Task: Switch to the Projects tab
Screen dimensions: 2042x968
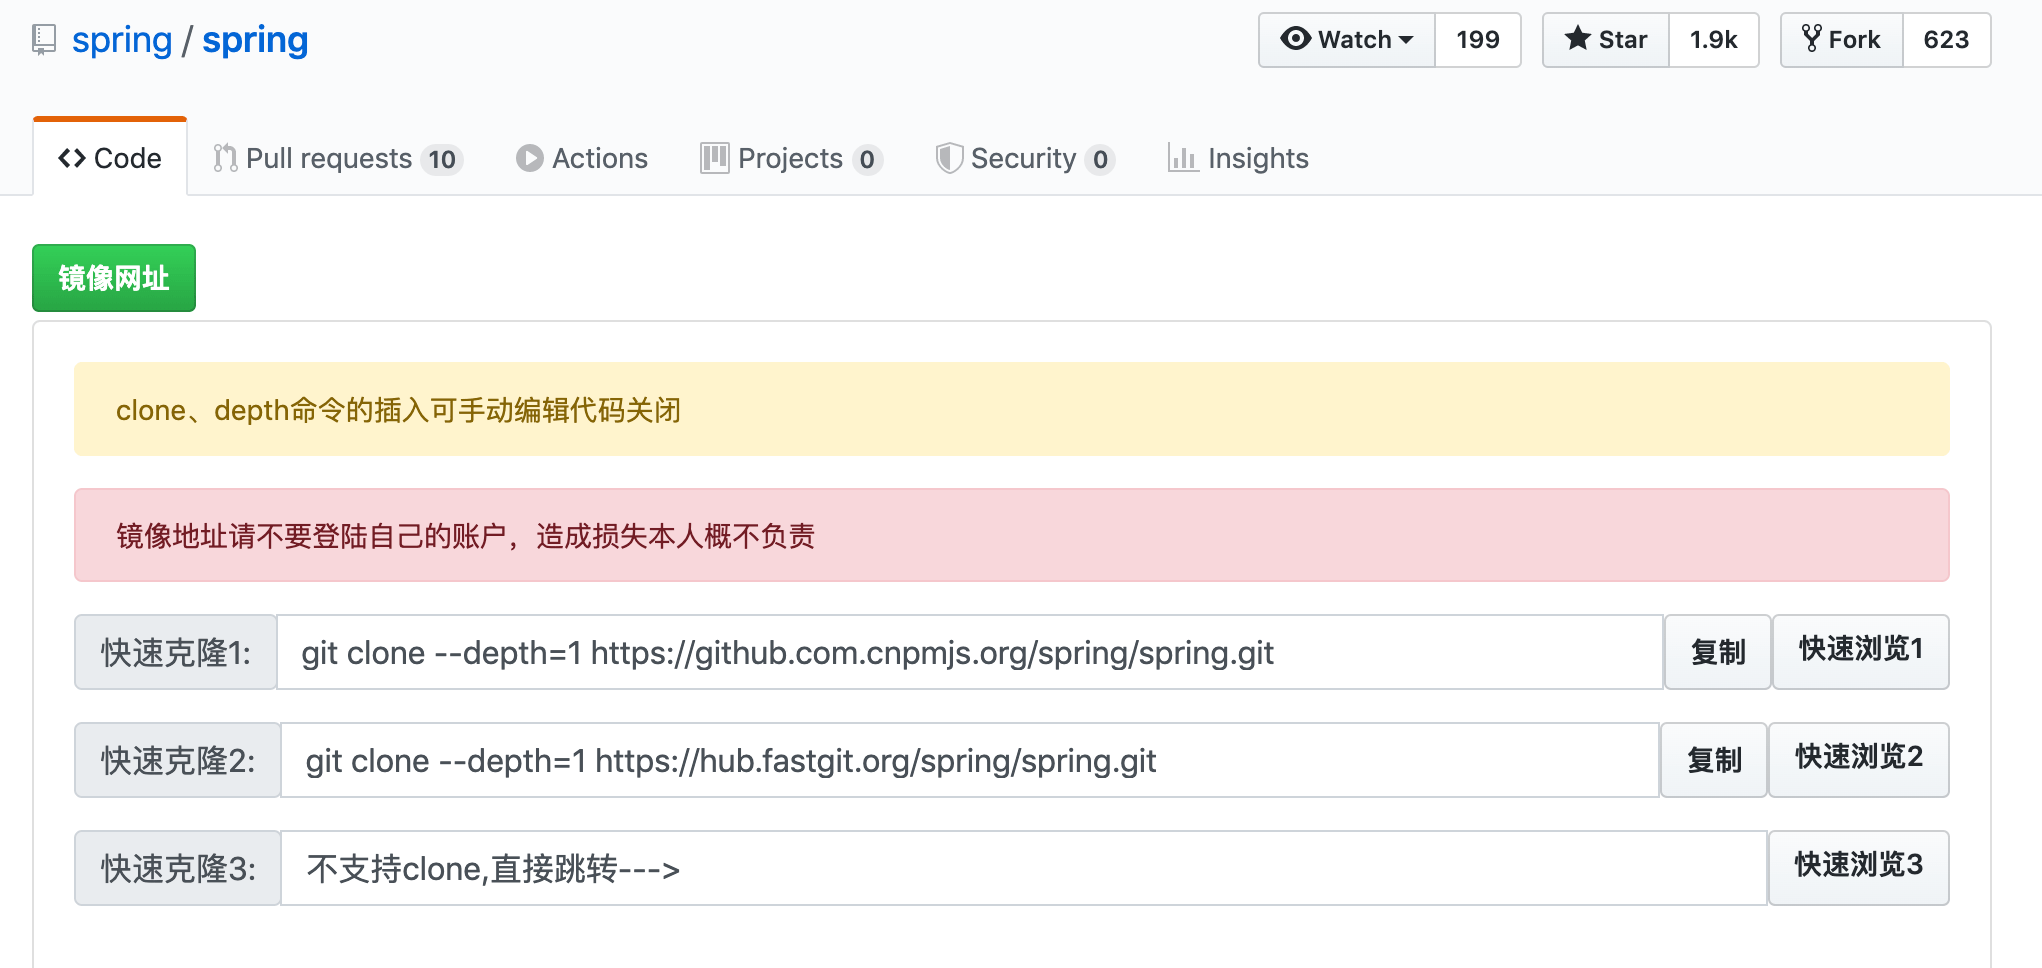Action: pyautogui.click(x=791, y=158)
